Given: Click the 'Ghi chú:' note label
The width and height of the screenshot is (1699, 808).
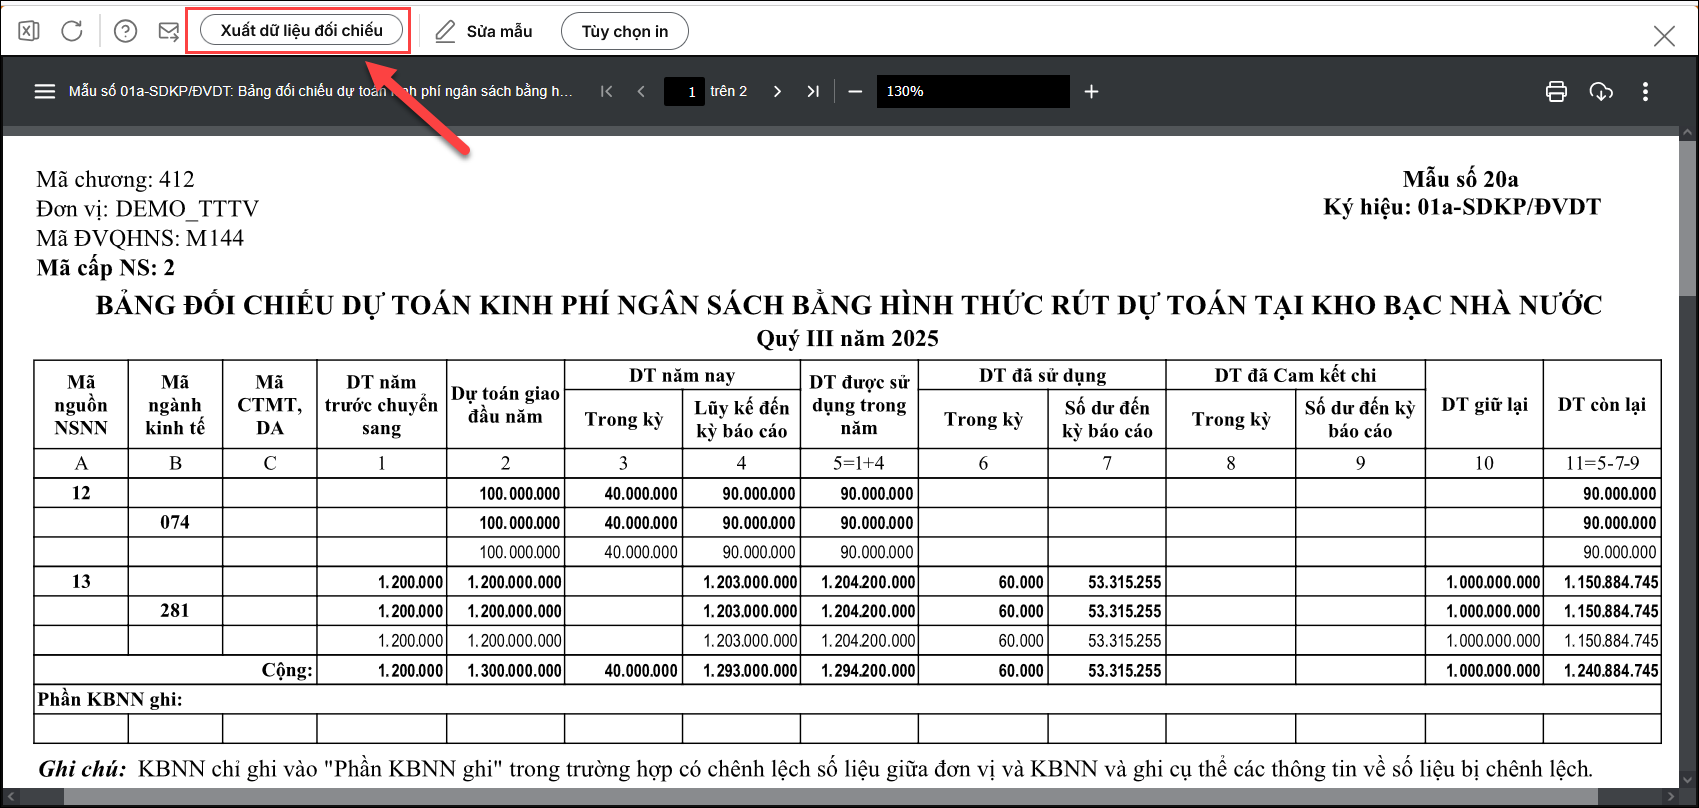Looking at the screenshot, I should (x=83, y=769).
